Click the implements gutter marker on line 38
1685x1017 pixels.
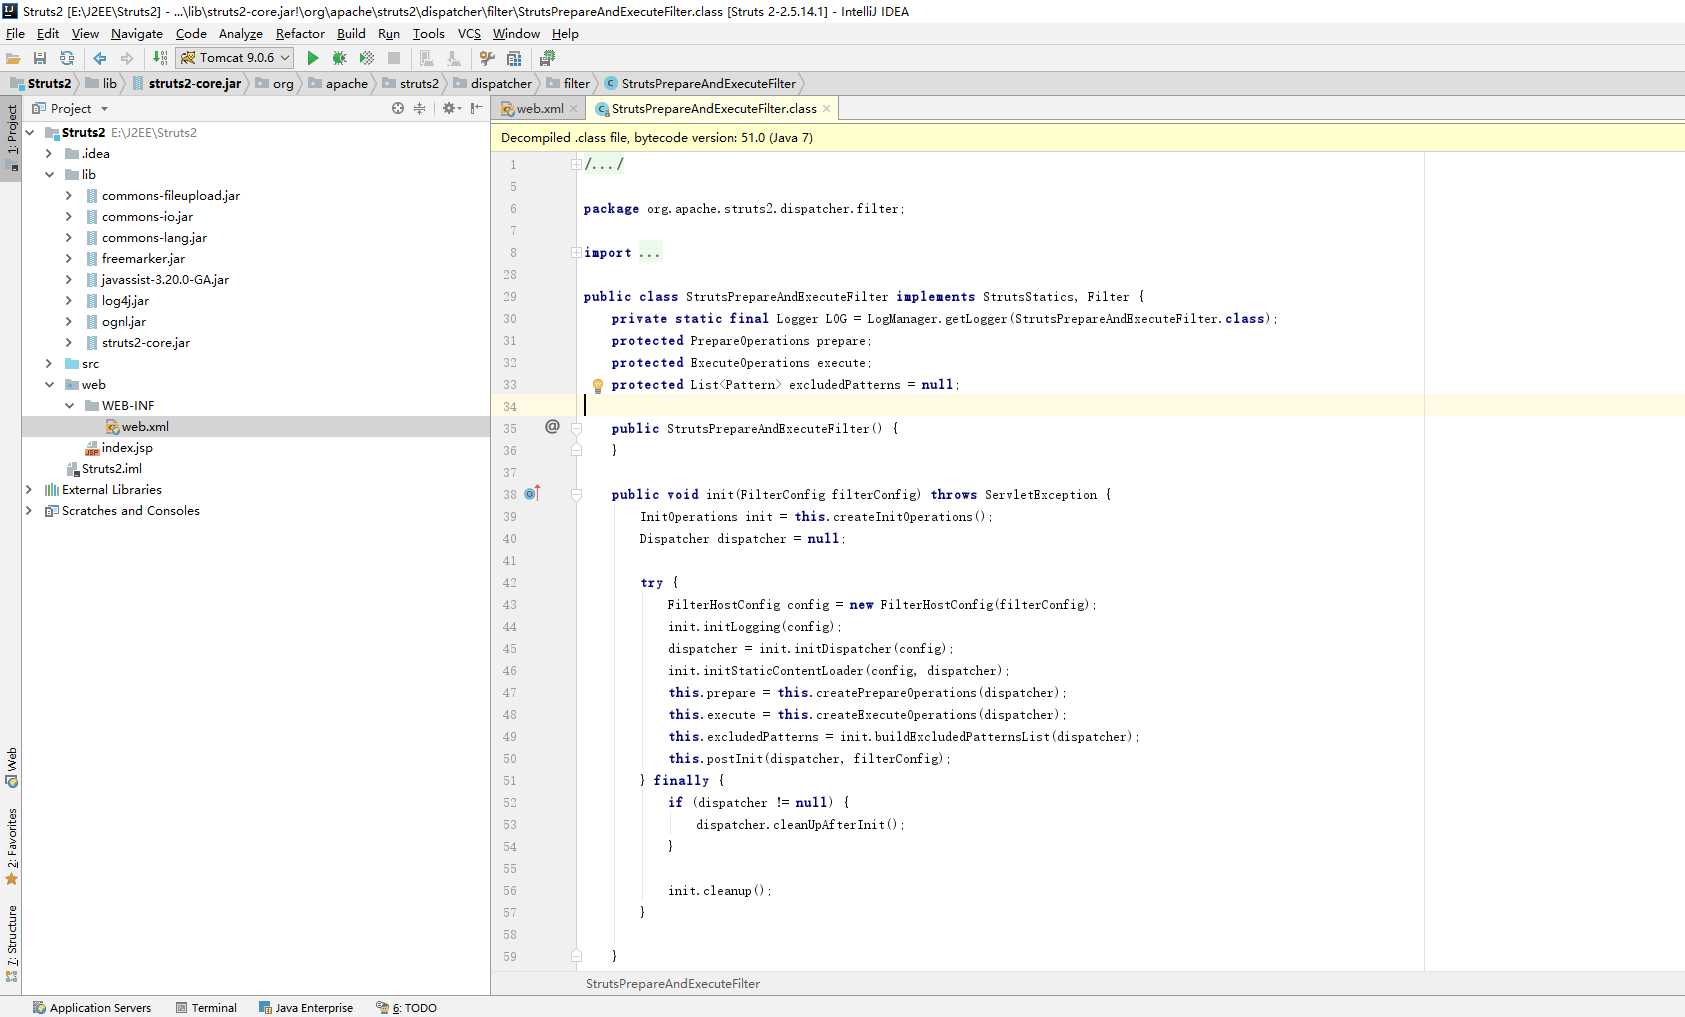tap(532, 493)
